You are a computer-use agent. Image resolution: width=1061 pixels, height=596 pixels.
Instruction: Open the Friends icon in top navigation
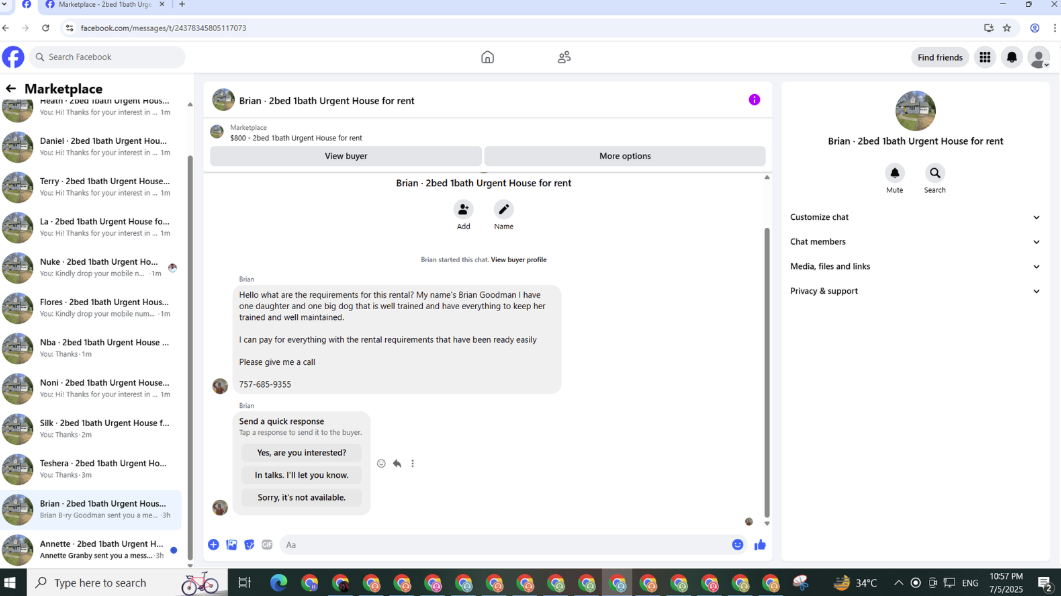pos(564,58)
